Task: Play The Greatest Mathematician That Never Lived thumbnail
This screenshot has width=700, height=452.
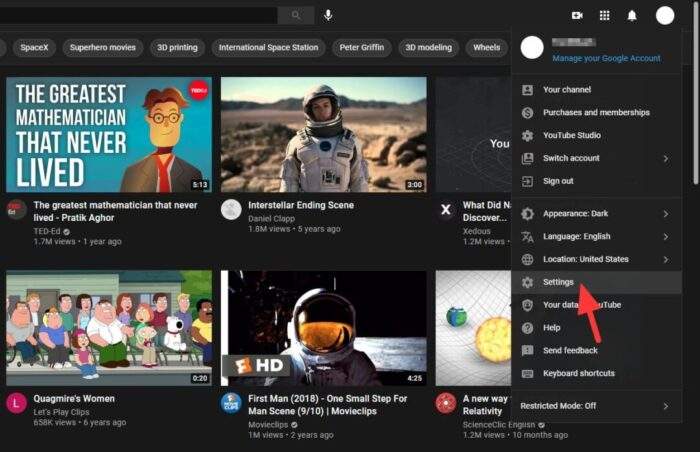Action: click(109, 134)
